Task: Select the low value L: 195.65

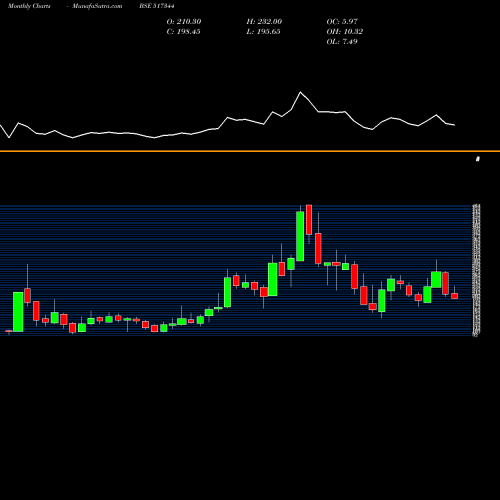Action: click(x=263, y=32)
